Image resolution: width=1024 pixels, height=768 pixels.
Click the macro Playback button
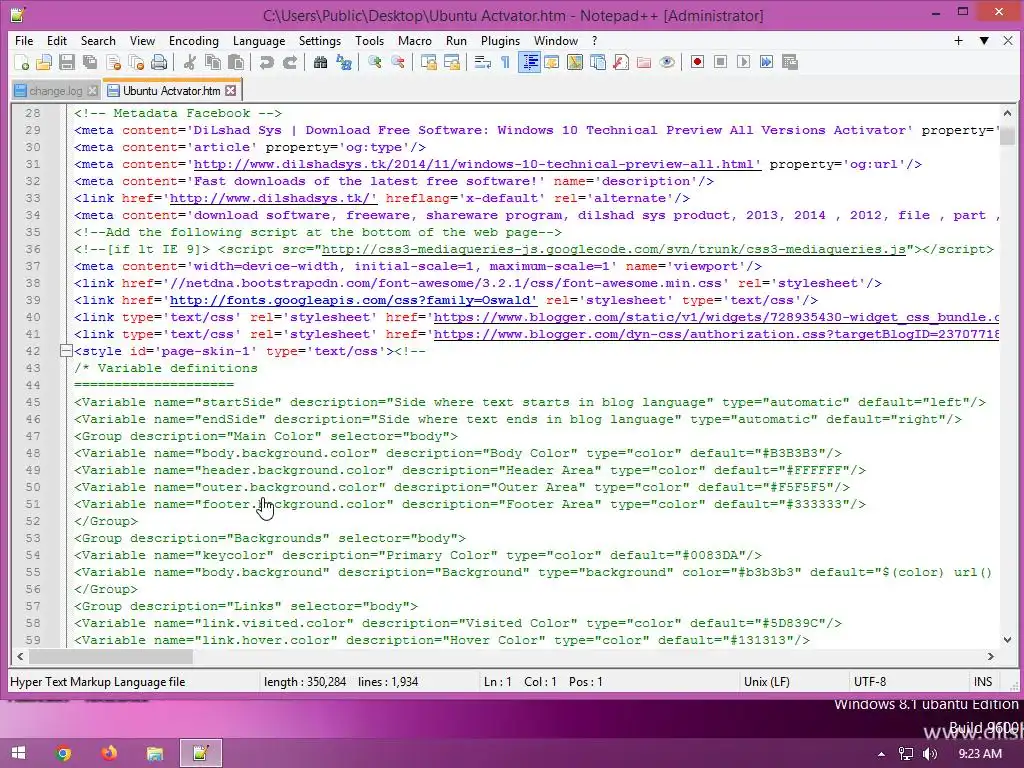click(x=743, y=62)
